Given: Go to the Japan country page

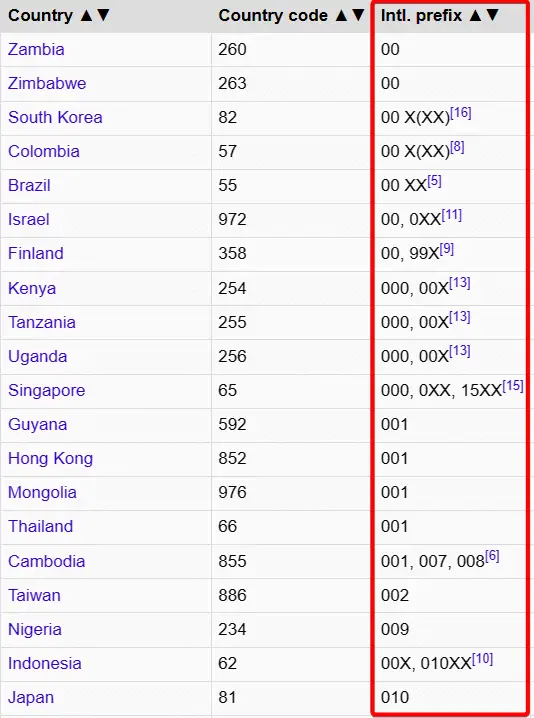Looking at the screenshot, I should click(31, 697).
